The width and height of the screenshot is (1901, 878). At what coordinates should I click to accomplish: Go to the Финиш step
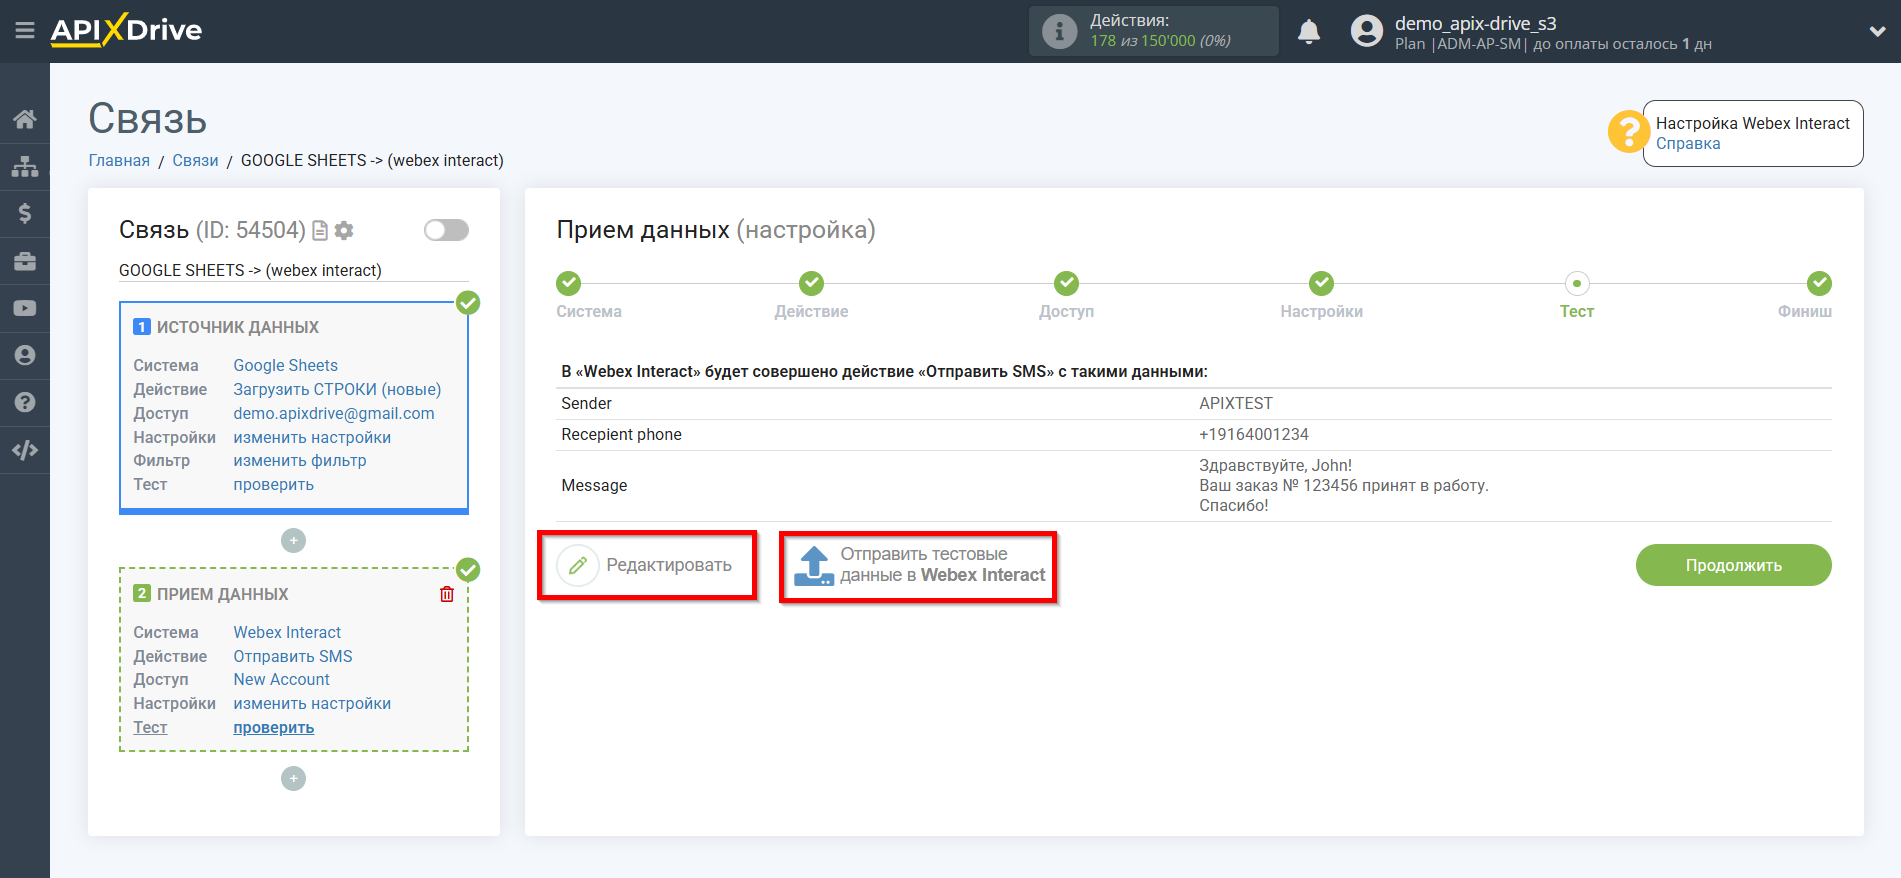tap(1805, 295)
